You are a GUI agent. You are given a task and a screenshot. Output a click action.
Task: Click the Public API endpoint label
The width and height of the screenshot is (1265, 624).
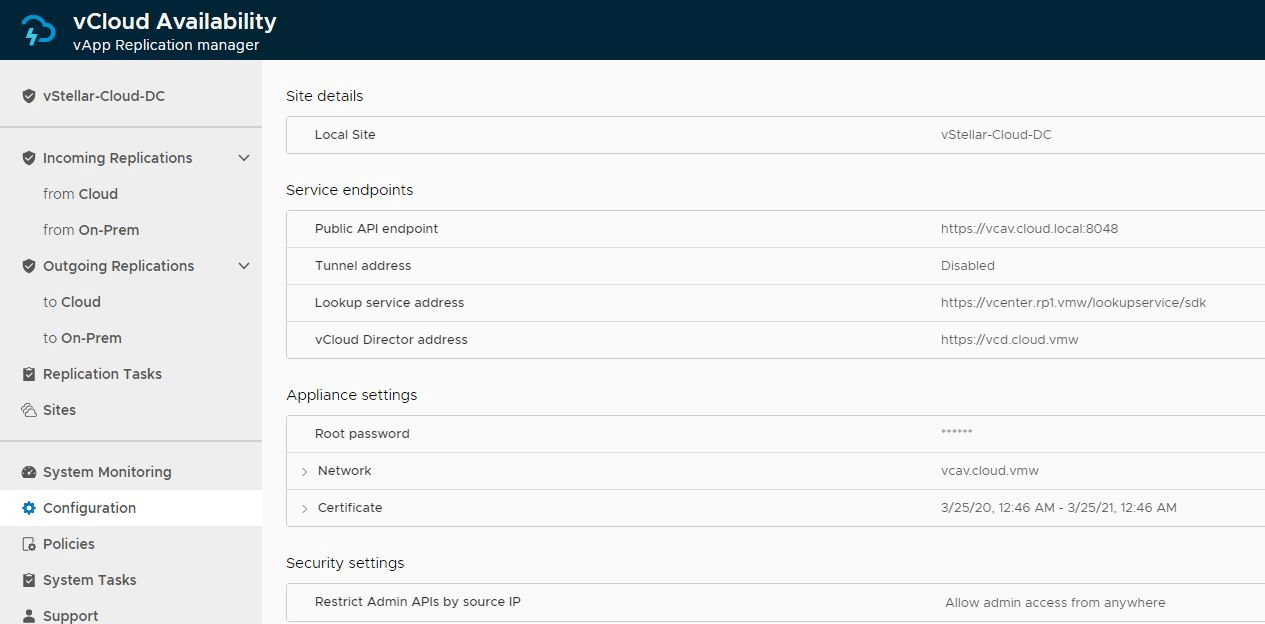(x=376, y=229)
